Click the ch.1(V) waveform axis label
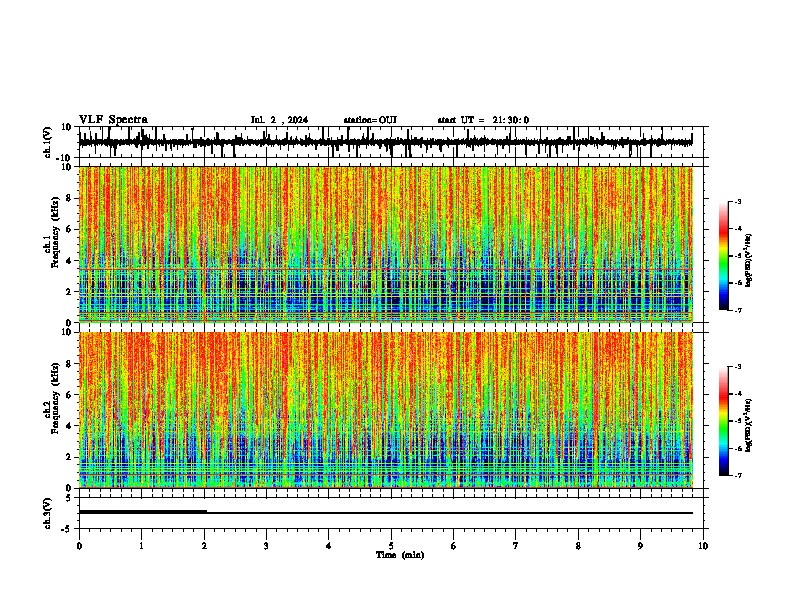 (x=48, y=142)
